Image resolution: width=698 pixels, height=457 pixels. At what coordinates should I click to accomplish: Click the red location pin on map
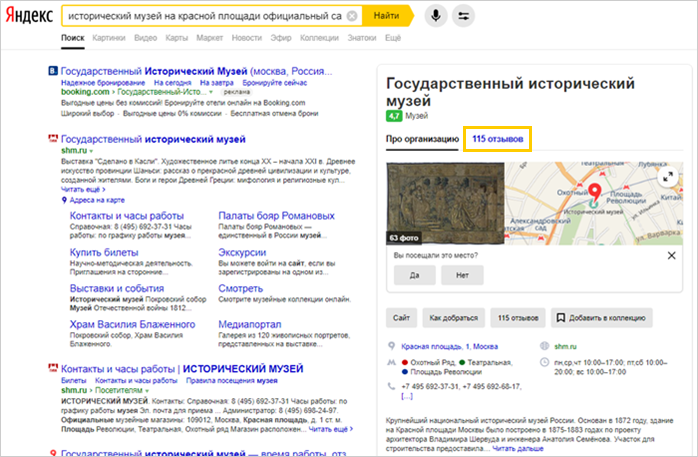point(592,192)
